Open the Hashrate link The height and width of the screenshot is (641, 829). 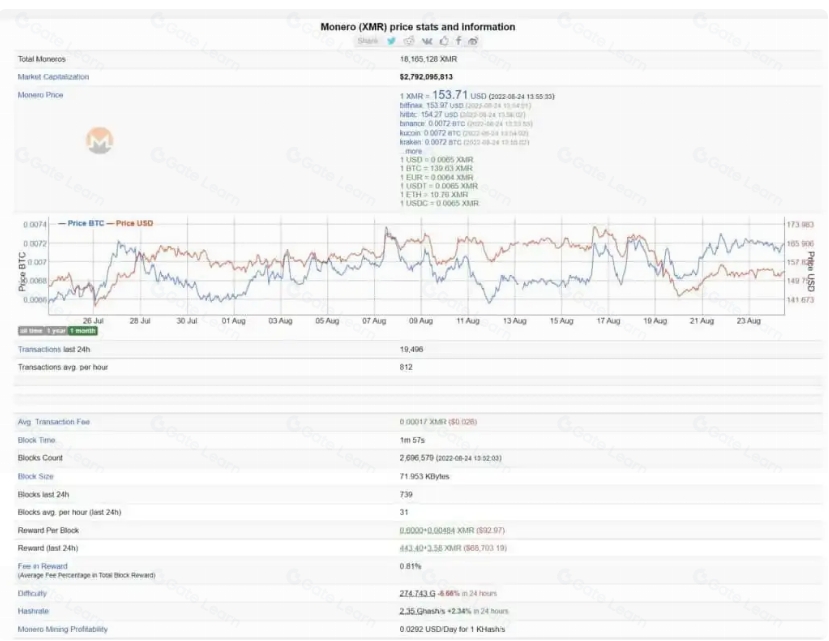(33, 611)
